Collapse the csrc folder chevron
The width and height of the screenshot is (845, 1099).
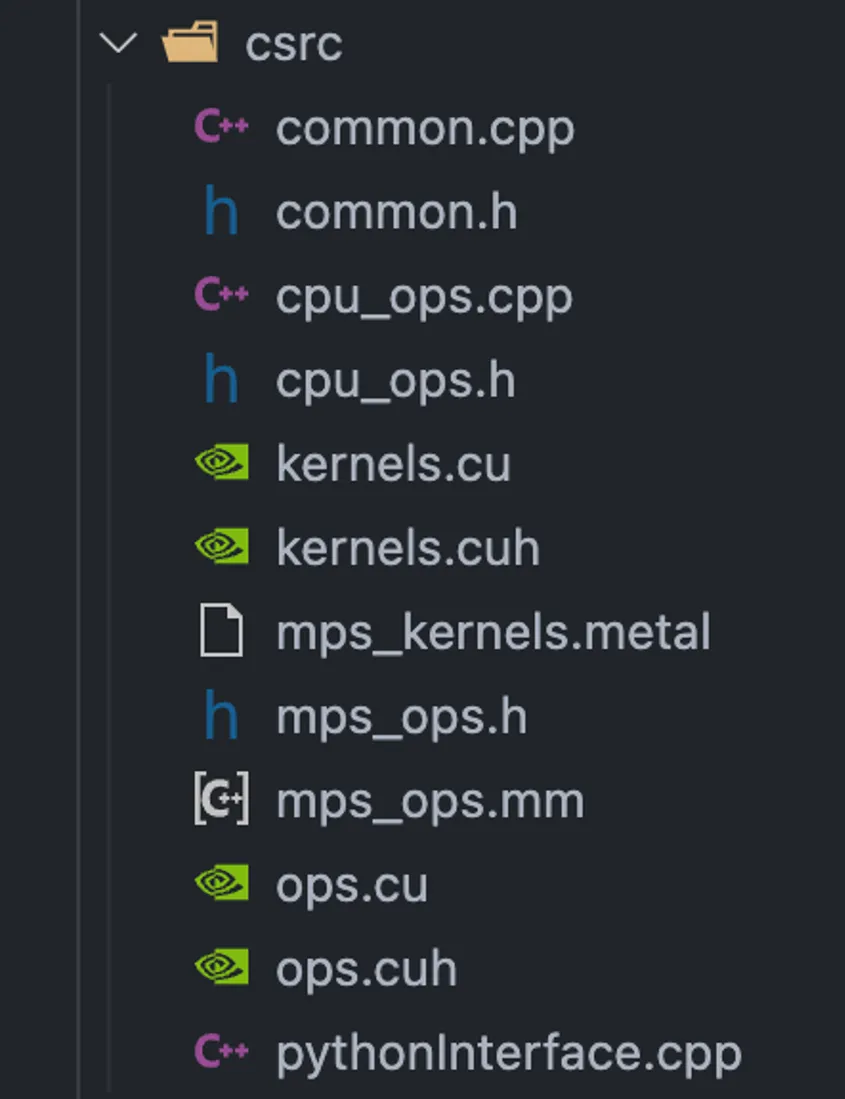point(119,44)
